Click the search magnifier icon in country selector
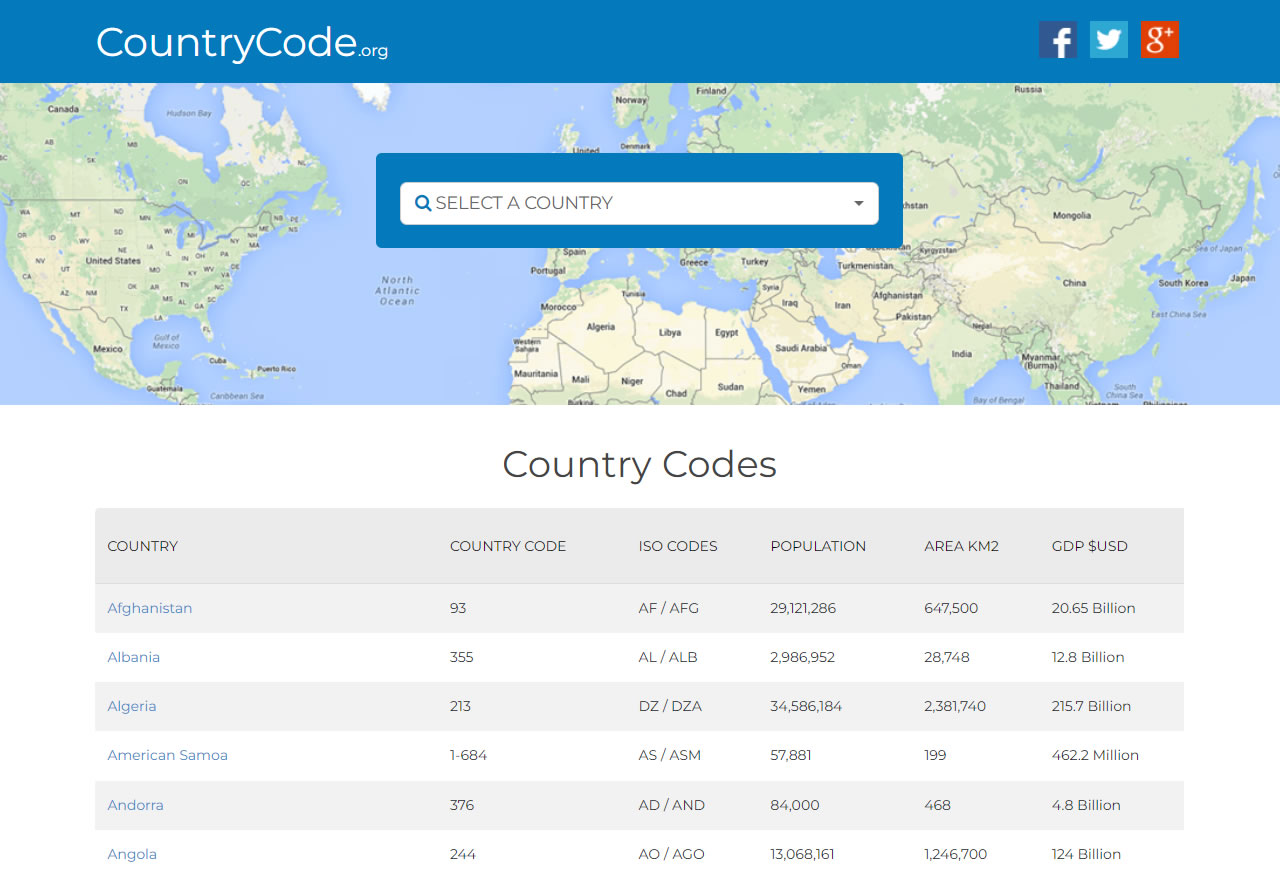 point(423,203)
